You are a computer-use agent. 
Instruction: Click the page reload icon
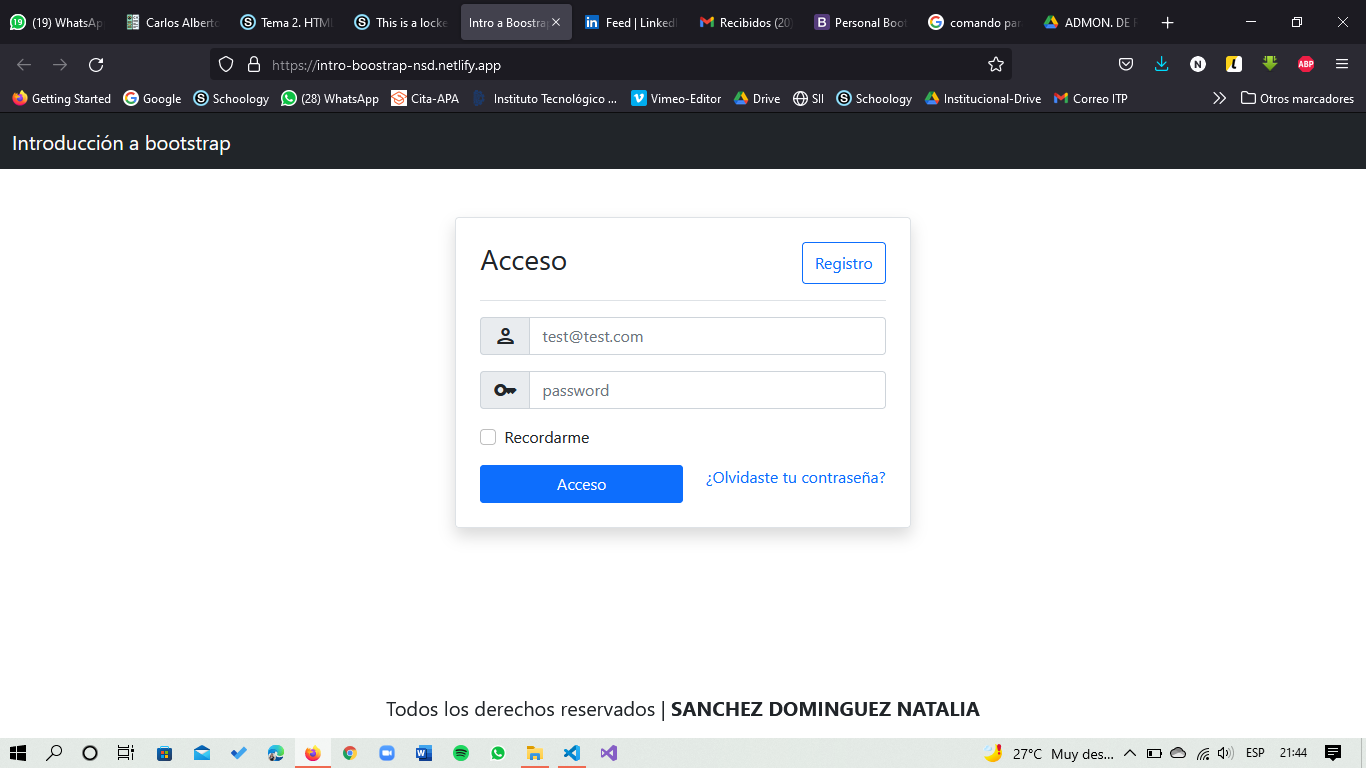coord(96,64)
